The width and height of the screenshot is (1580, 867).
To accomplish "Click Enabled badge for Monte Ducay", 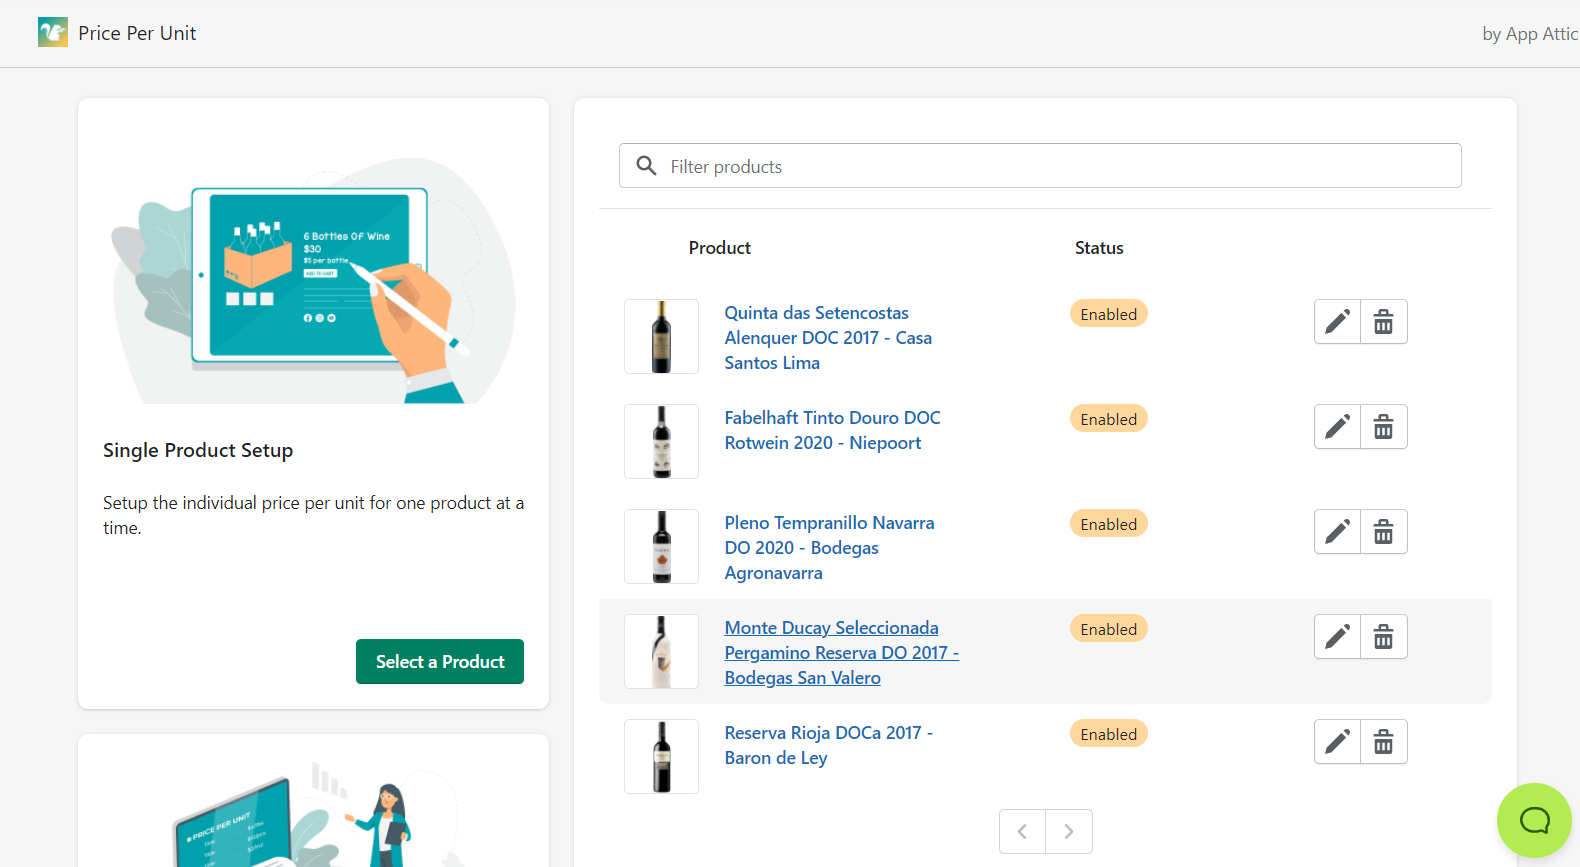I will [1108, 629].
